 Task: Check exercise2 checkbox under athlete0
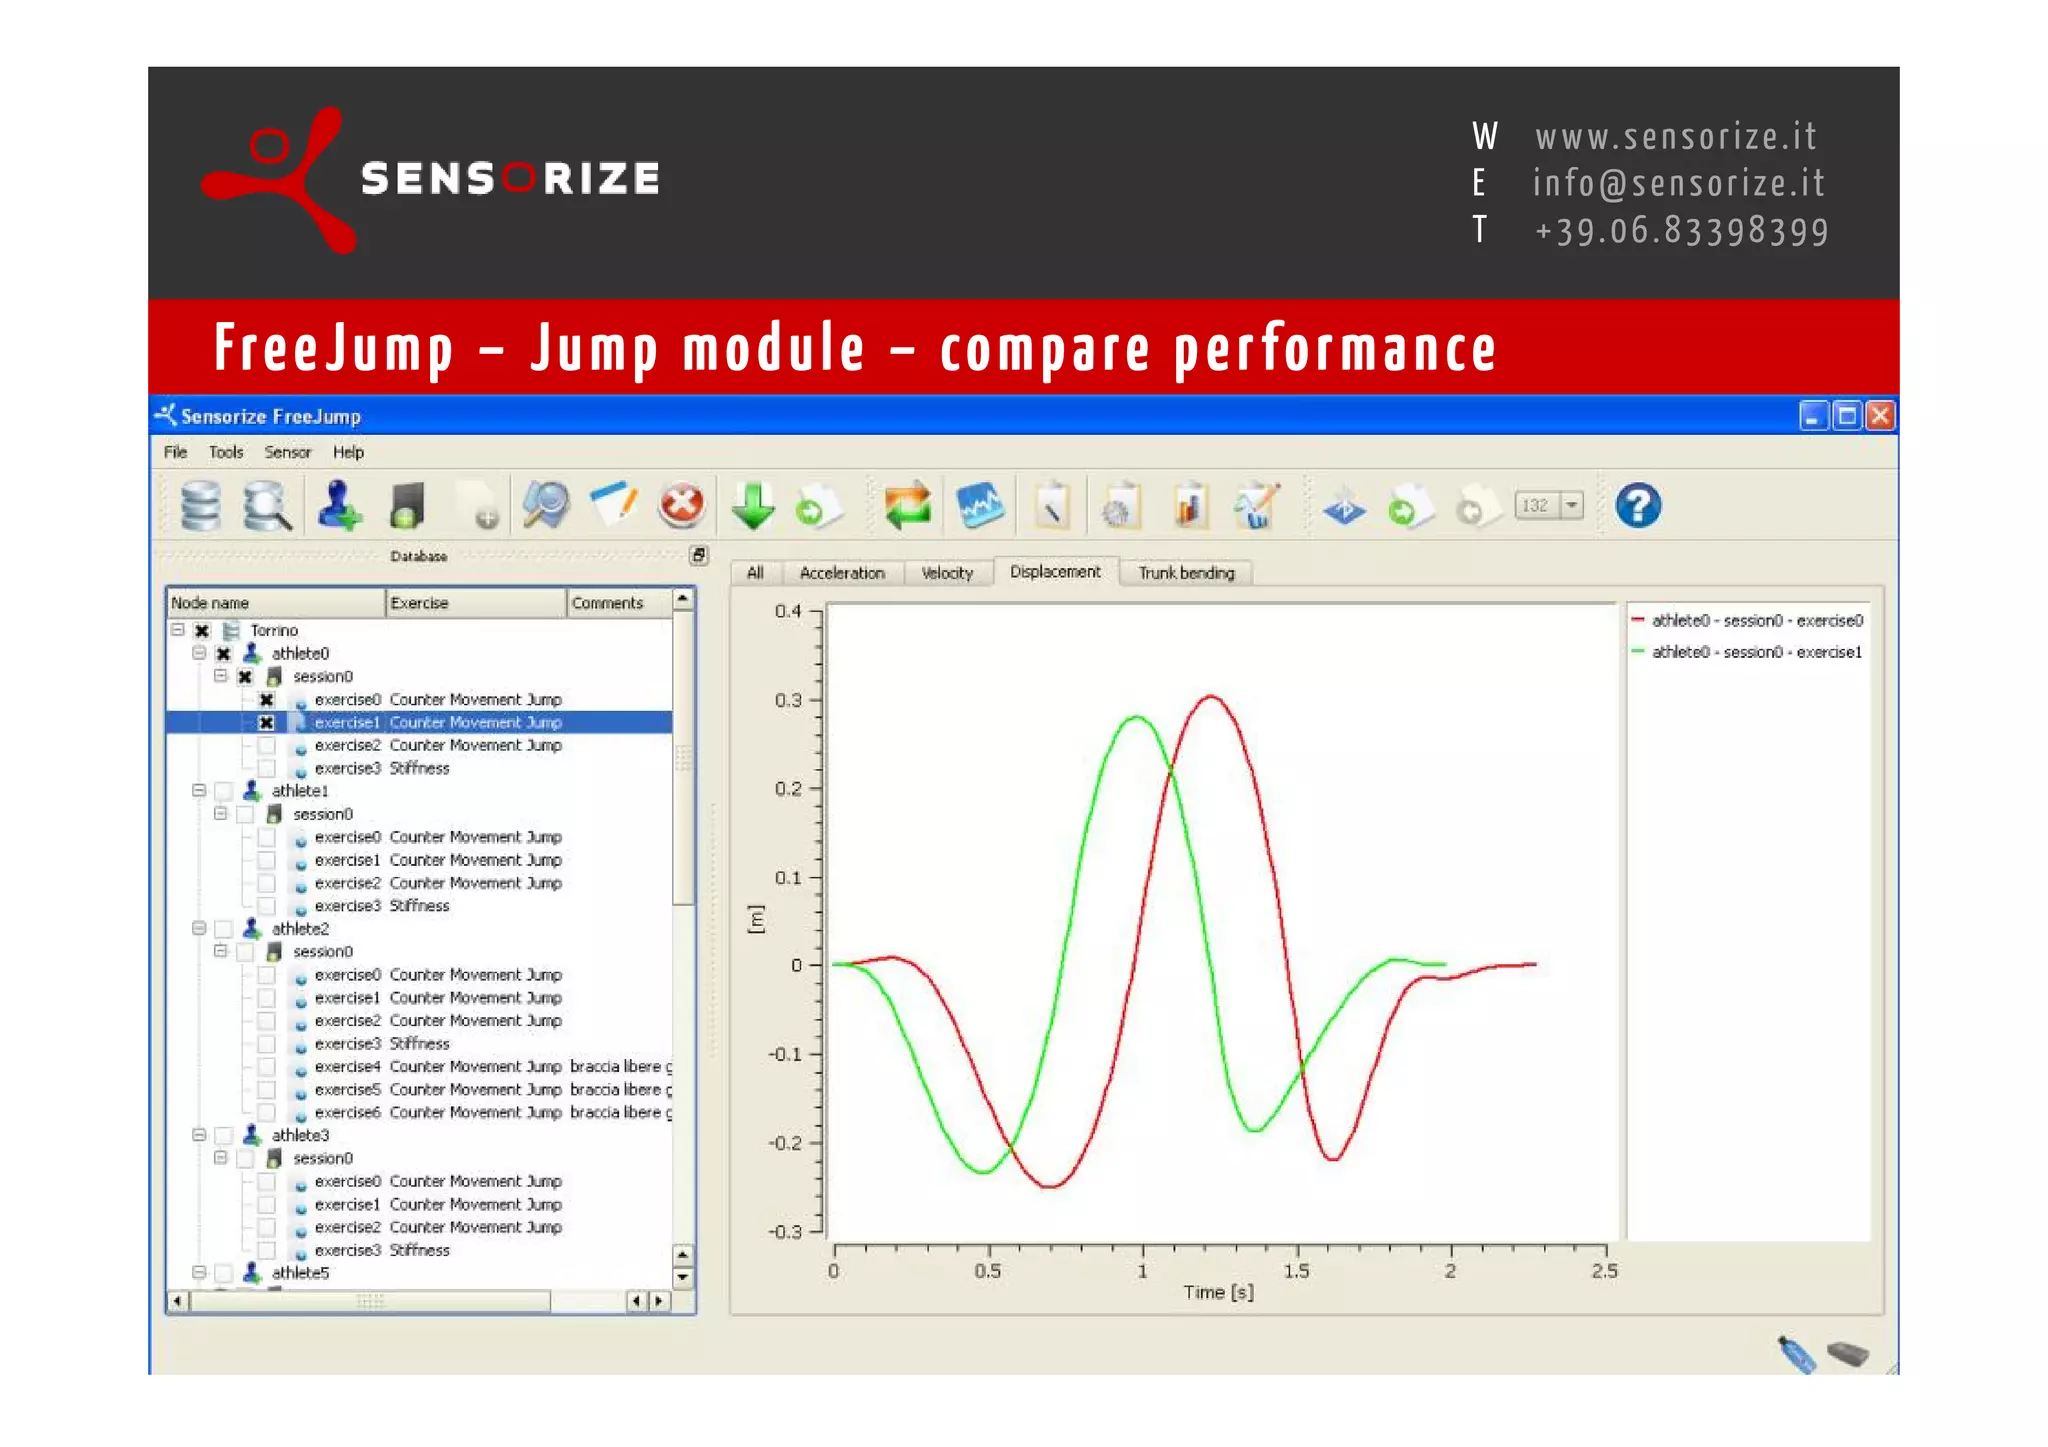[266, 745]
